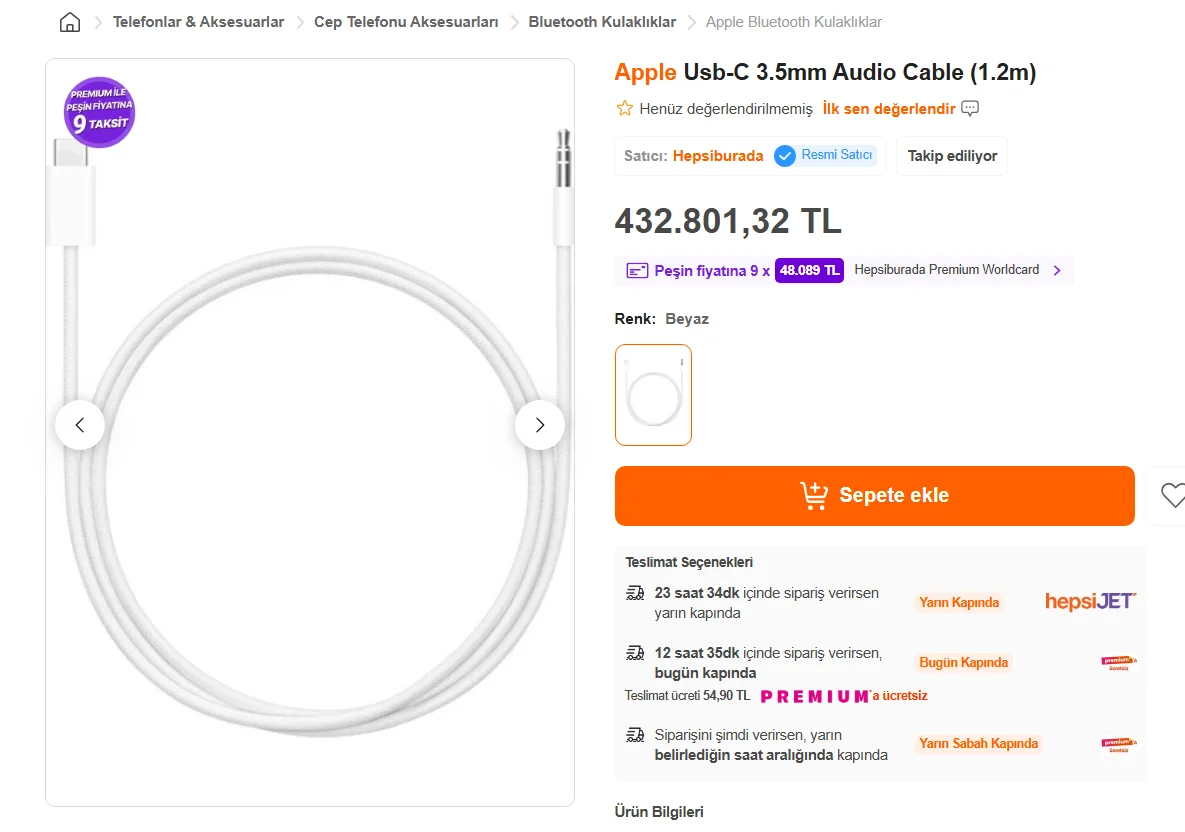Click the blue verified seller badge
Screen dimensions: 1185x832
tap(785, 156)
